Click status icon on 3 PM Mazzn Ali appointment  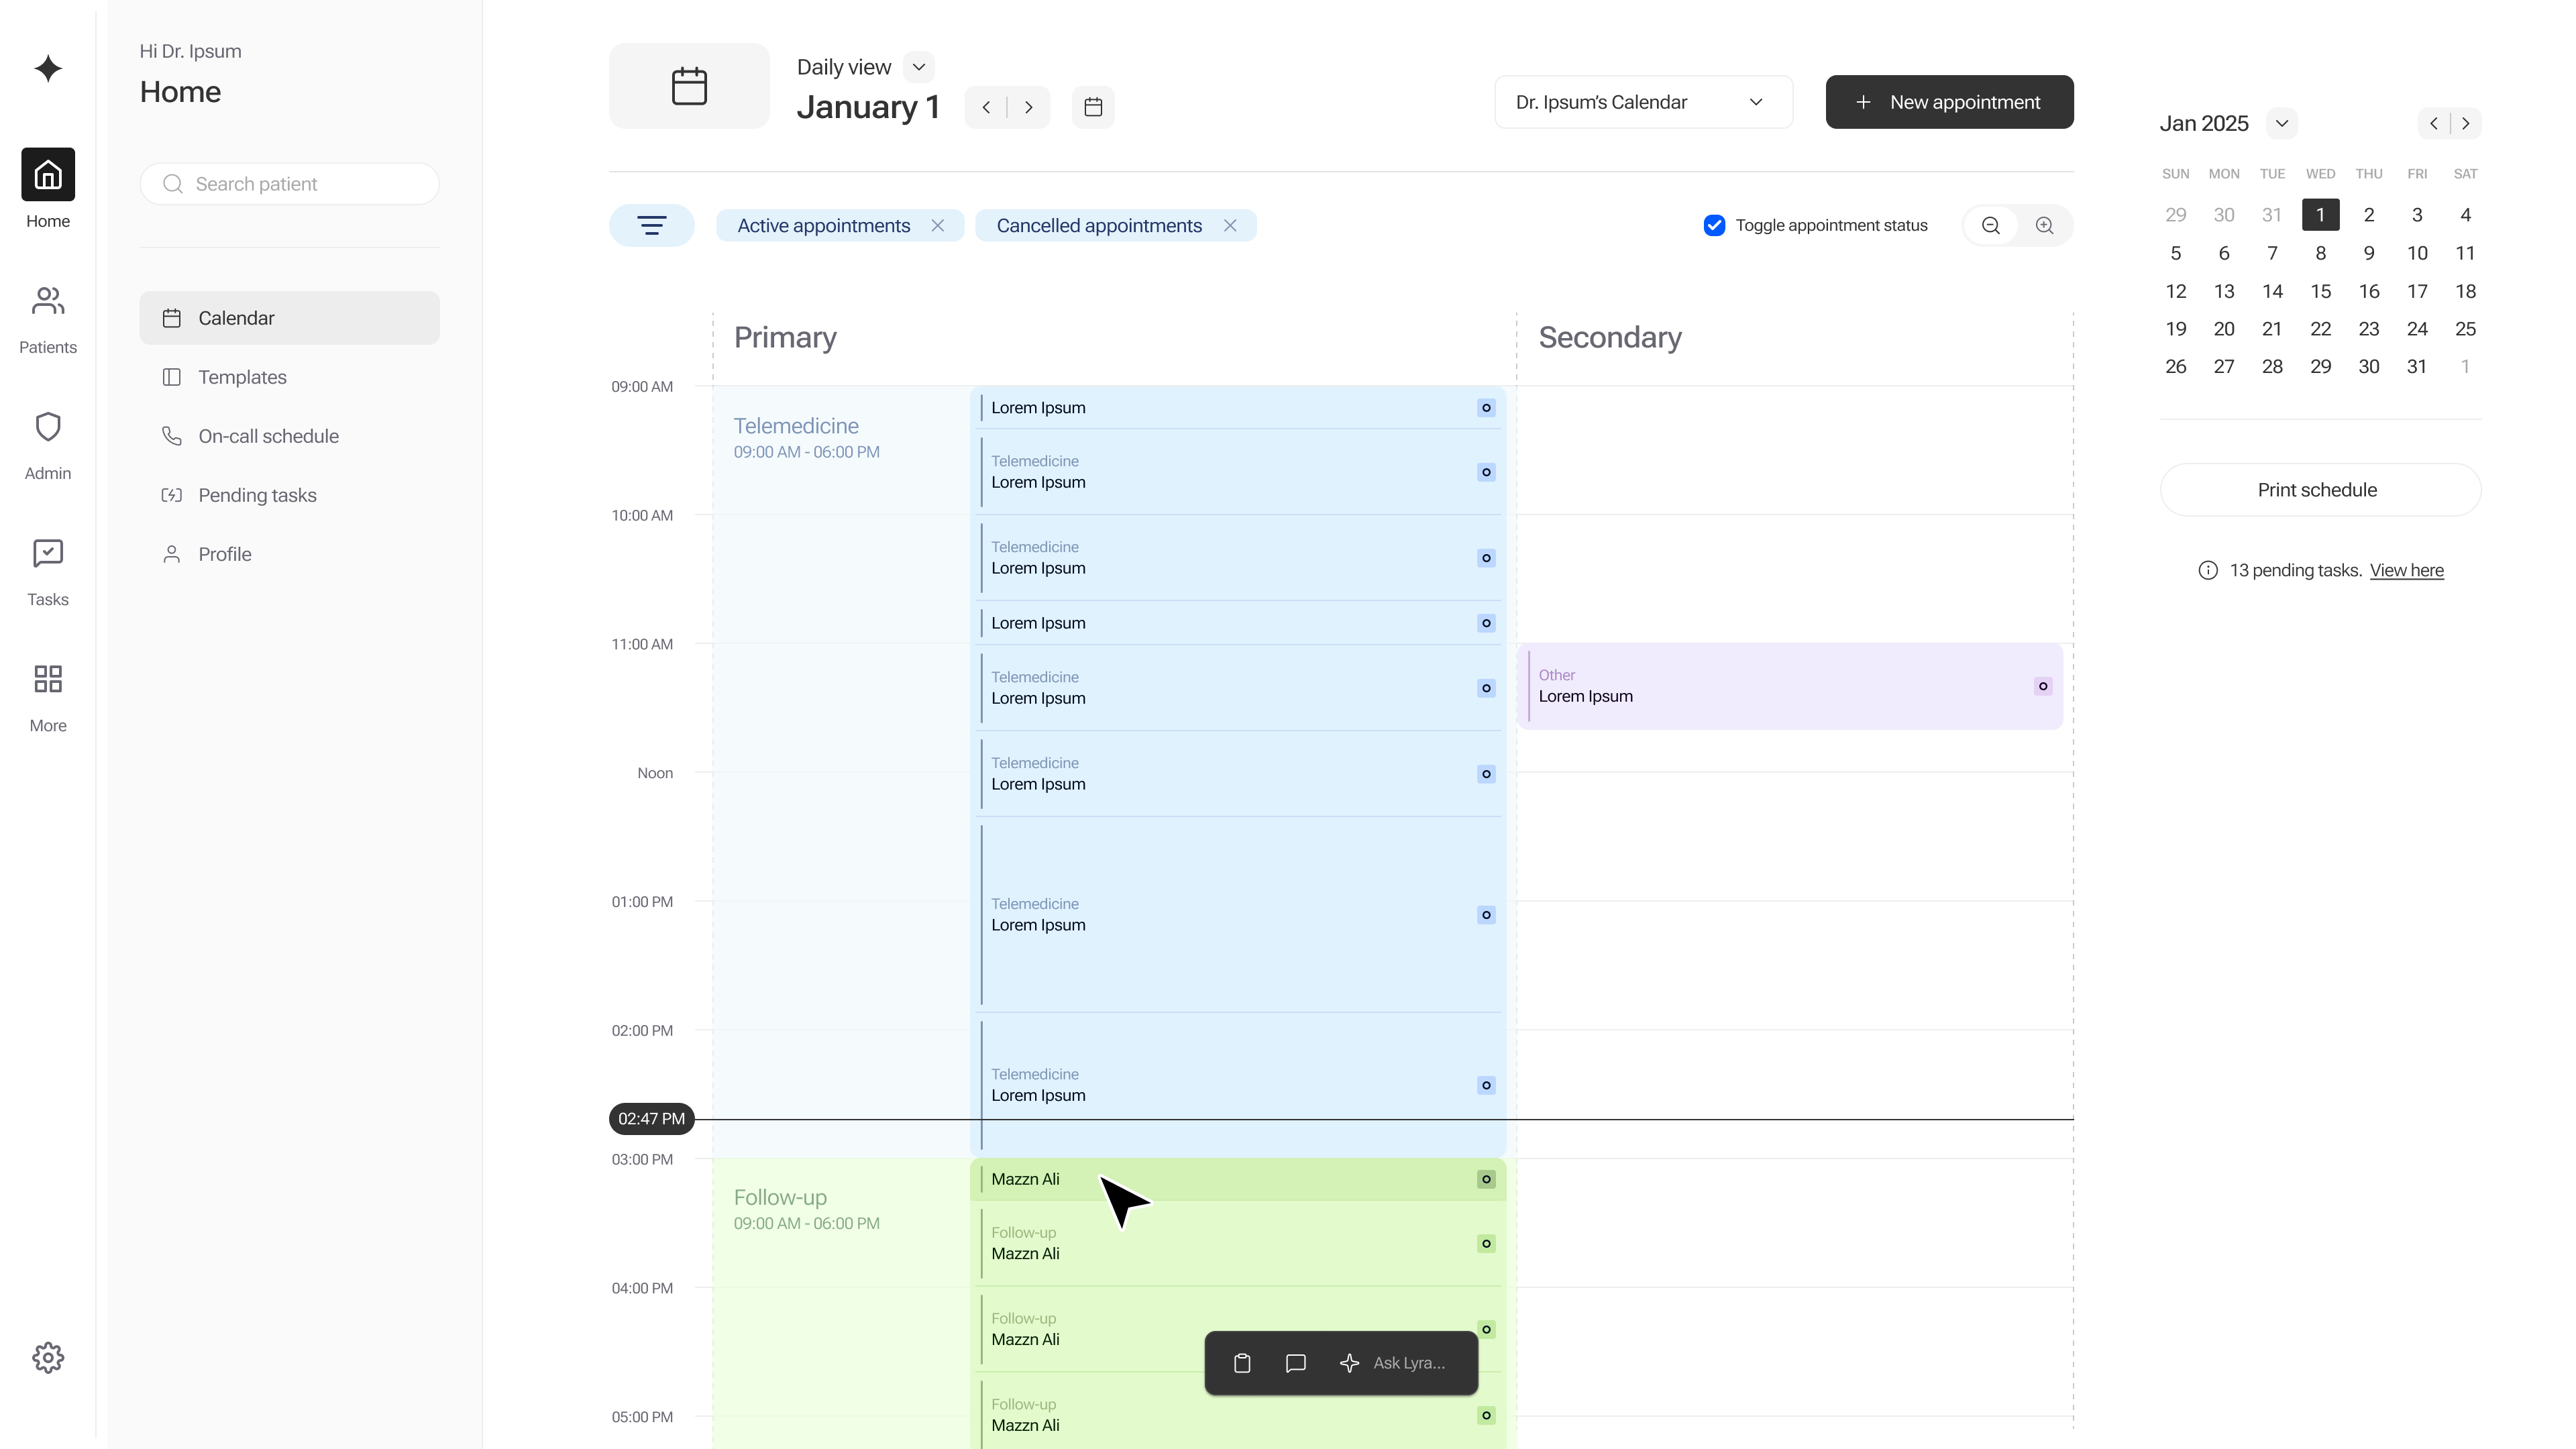click(1486, 1179)
